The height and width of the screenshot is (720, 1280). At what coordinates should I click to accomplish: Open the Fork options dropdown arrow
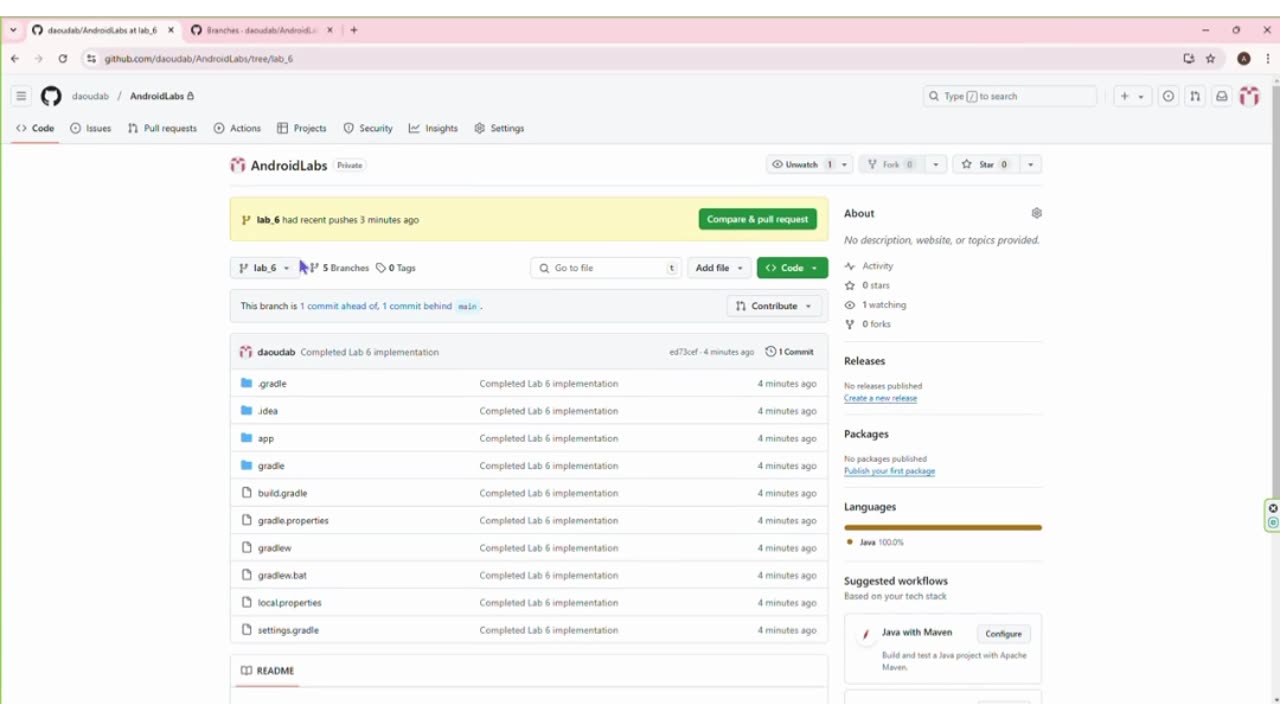[x=936, y=165]
